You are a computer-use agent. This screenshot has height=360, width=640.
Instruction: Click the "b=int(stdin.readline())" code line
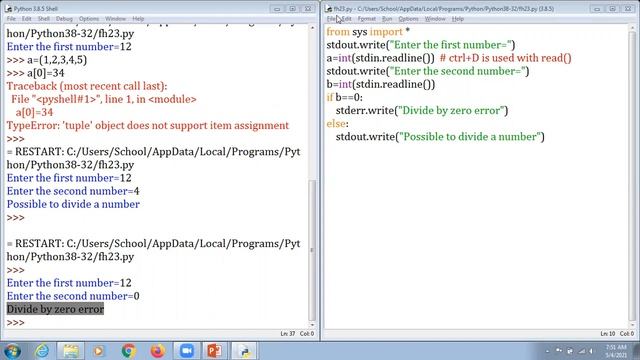pos(380,84)
